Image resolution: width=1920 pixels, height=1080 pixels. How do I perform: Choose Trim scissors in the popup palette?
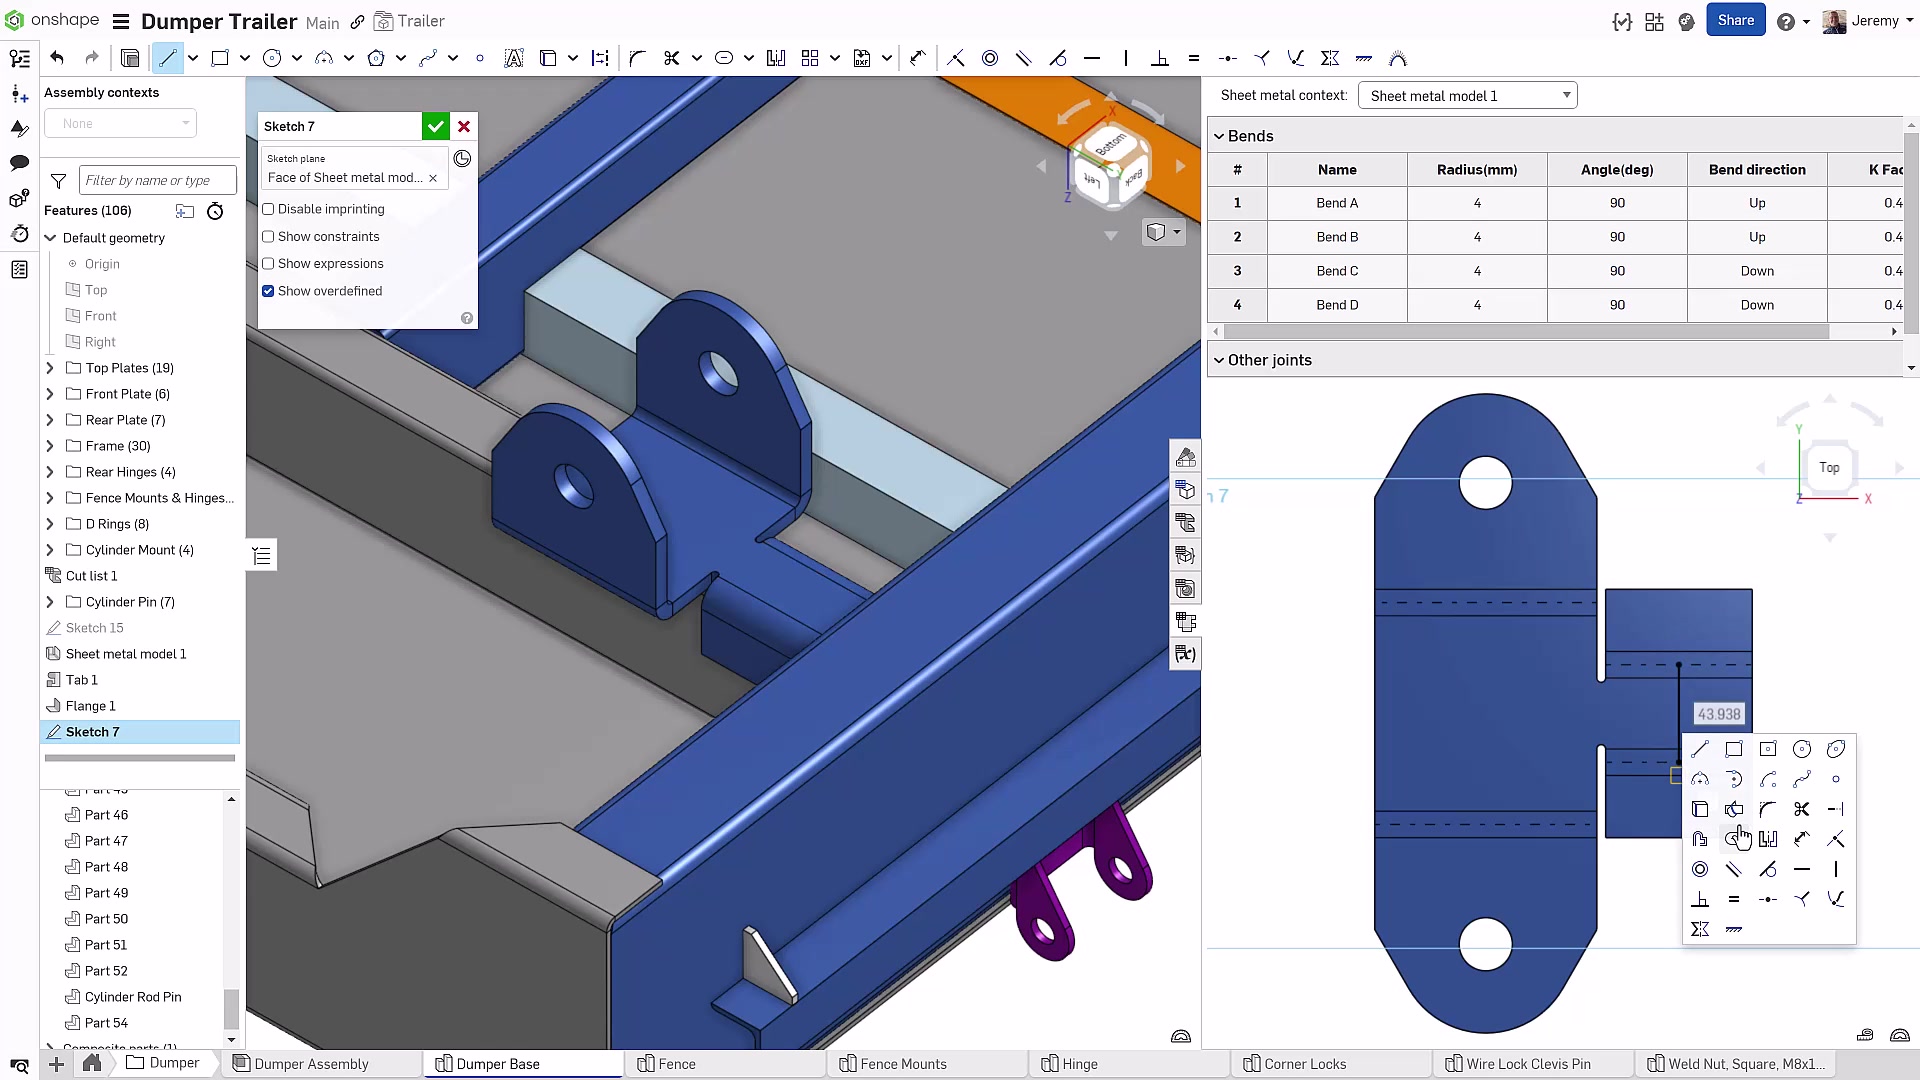pos(1802,809)
